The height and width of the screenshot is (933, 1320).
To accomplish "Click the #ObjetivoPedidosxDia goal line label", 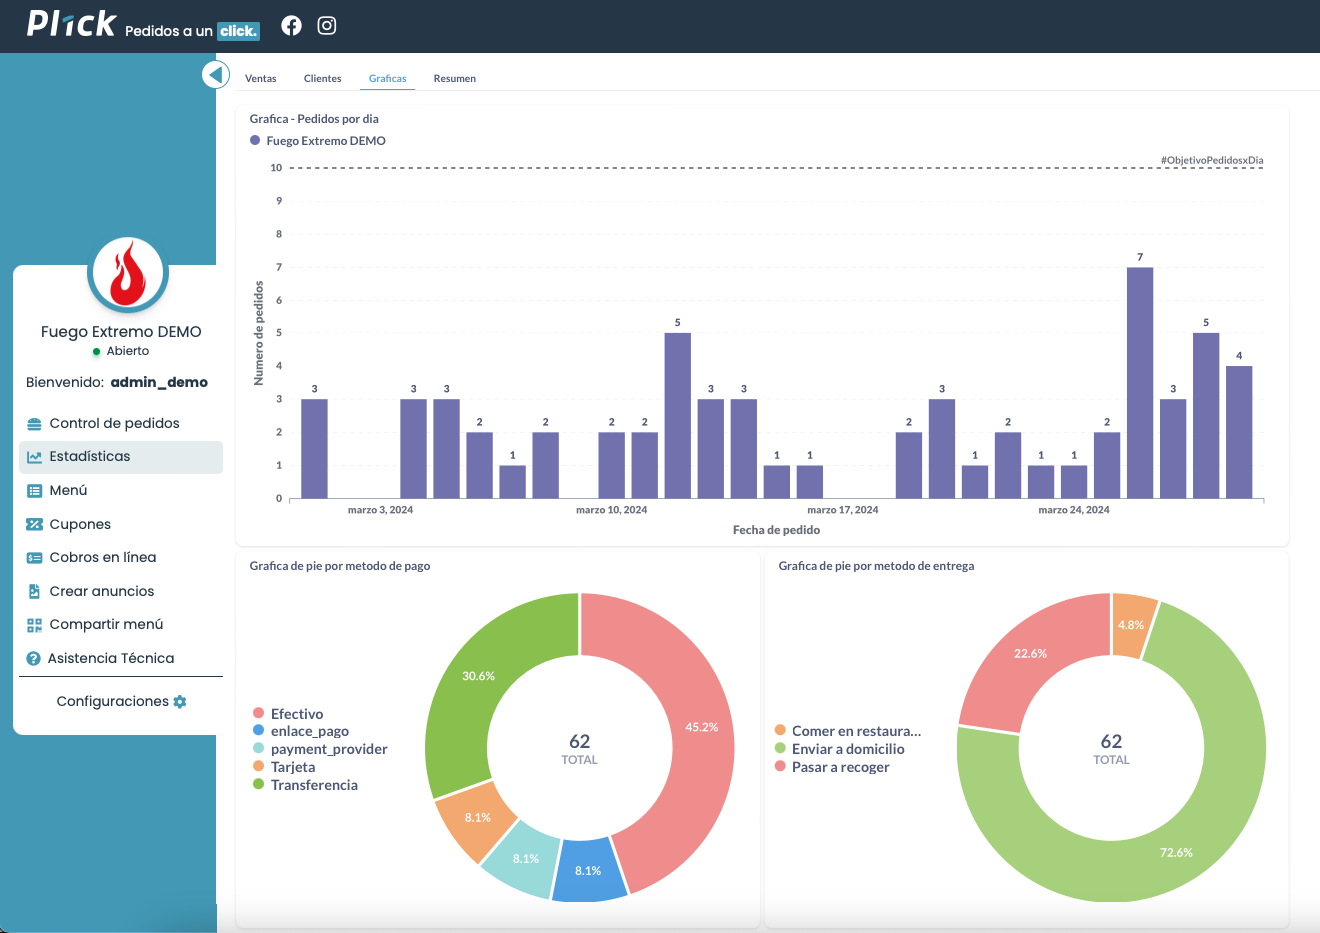I will (x=1212, y=160).
